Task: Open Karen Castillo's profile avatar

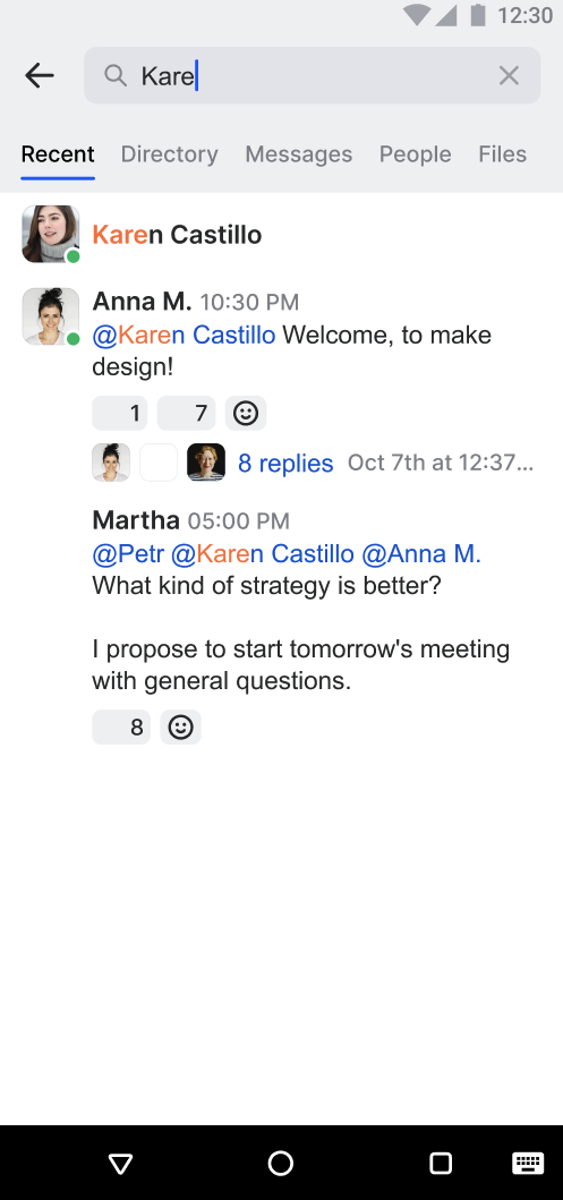Action: 51,235
